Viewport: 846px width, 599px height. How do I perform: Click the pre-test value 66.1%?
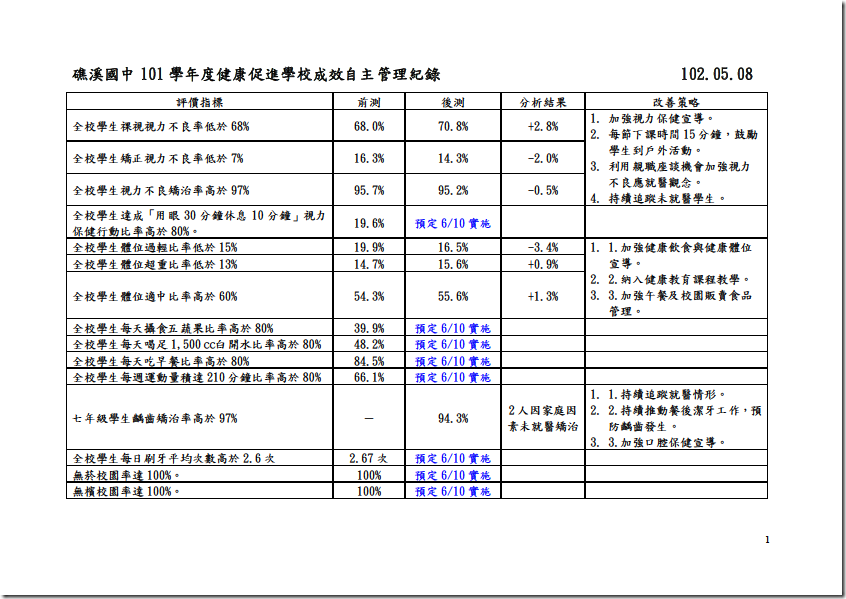(369, 377)
